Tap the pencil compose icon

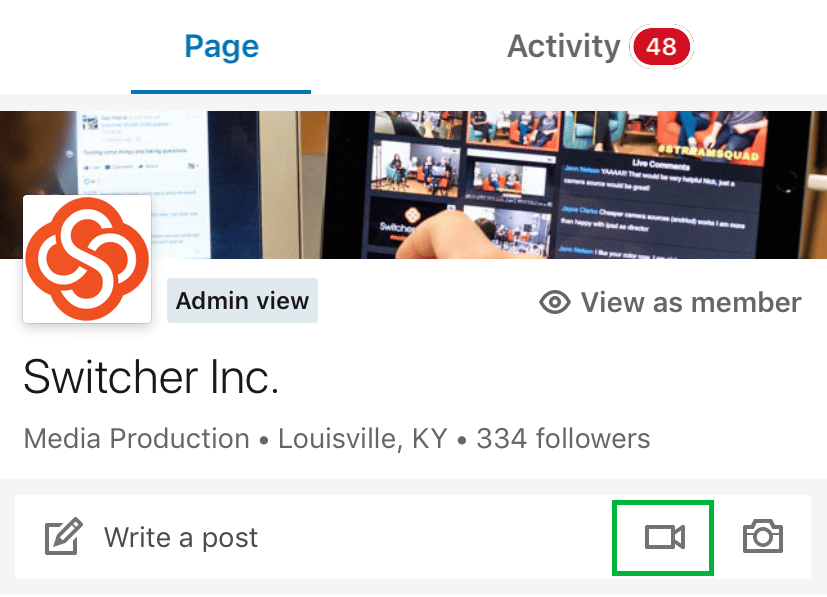coord(64,536)
